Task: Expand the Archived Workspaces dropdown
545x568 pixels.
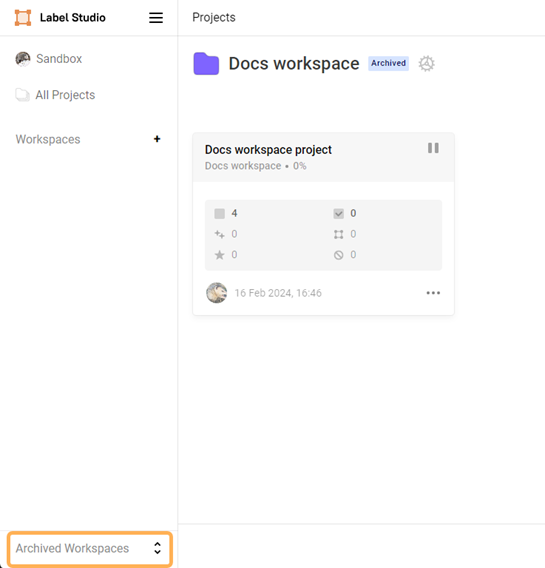Action: [89, 548]
